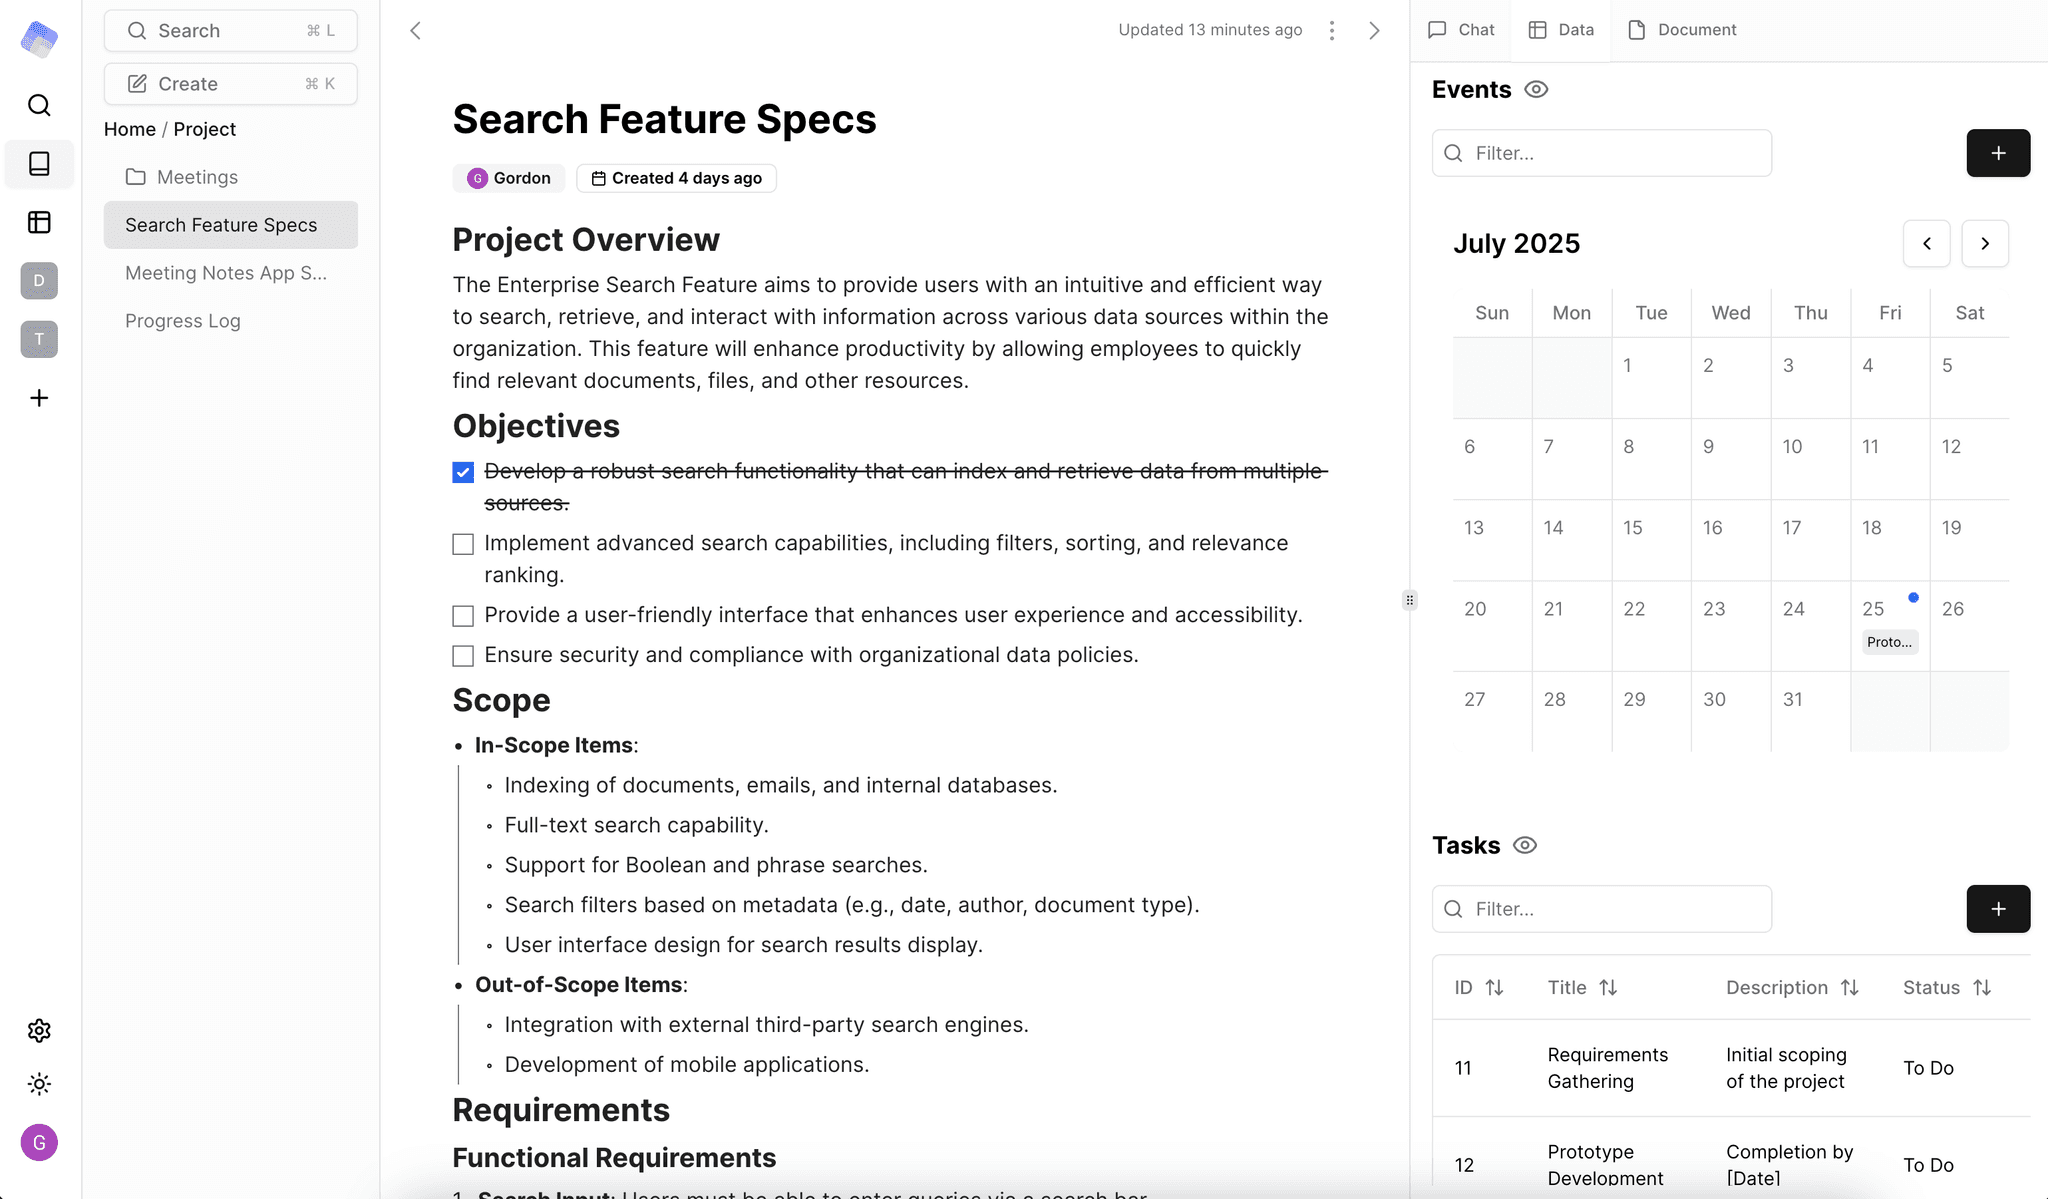Click the app logo icon
The height and width of the screenshot is (1199, 2048).
point(39,39)
